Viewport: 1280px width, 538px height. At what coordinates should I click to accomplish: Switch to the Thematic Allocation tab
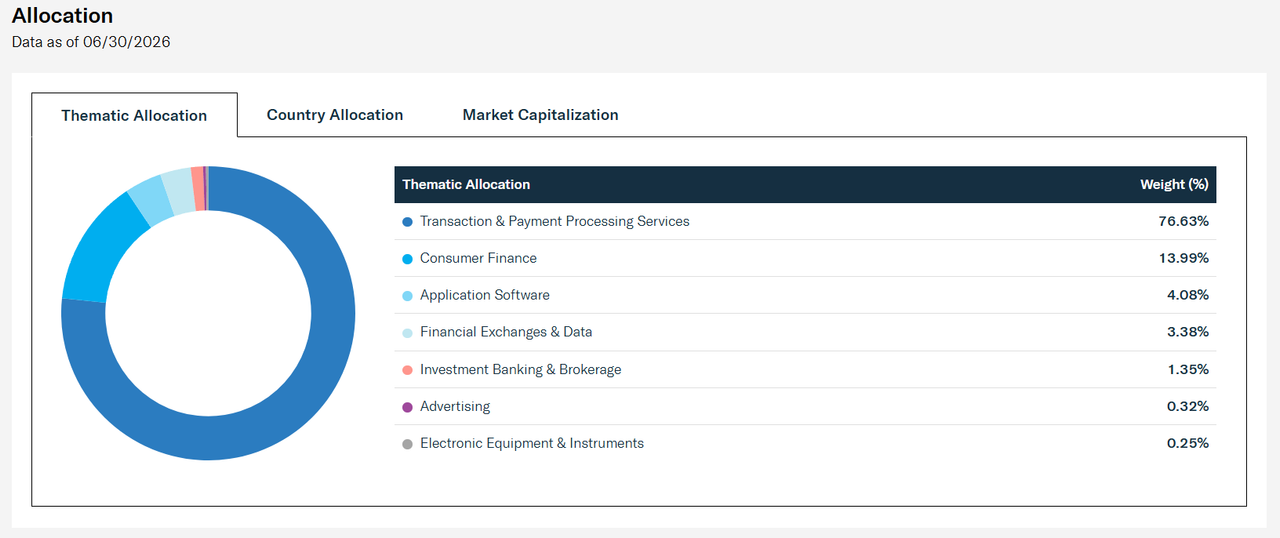tap(134, 115)
